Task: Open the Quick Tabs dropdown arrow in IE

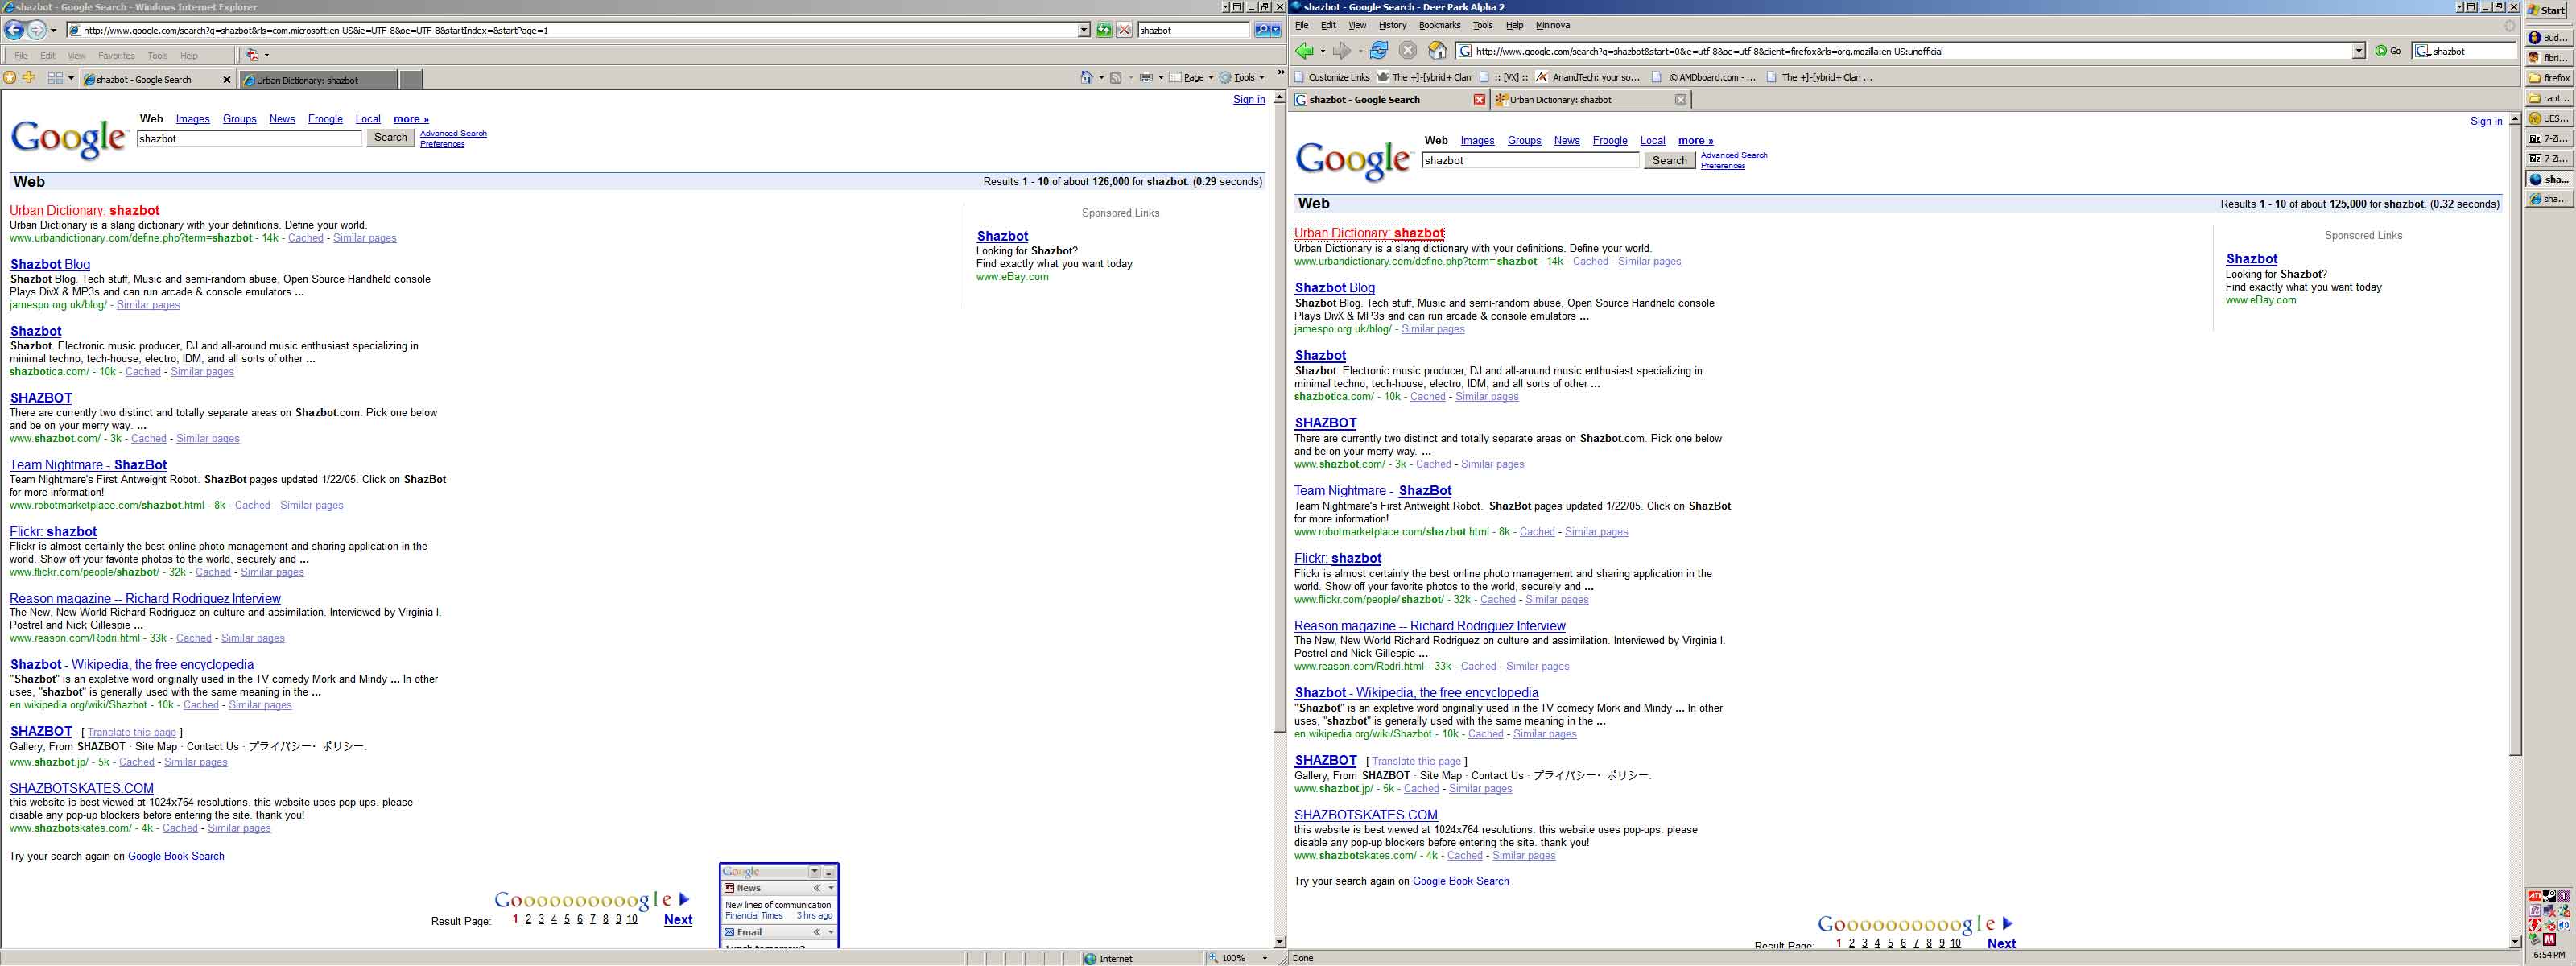Action: click(71, 78)
